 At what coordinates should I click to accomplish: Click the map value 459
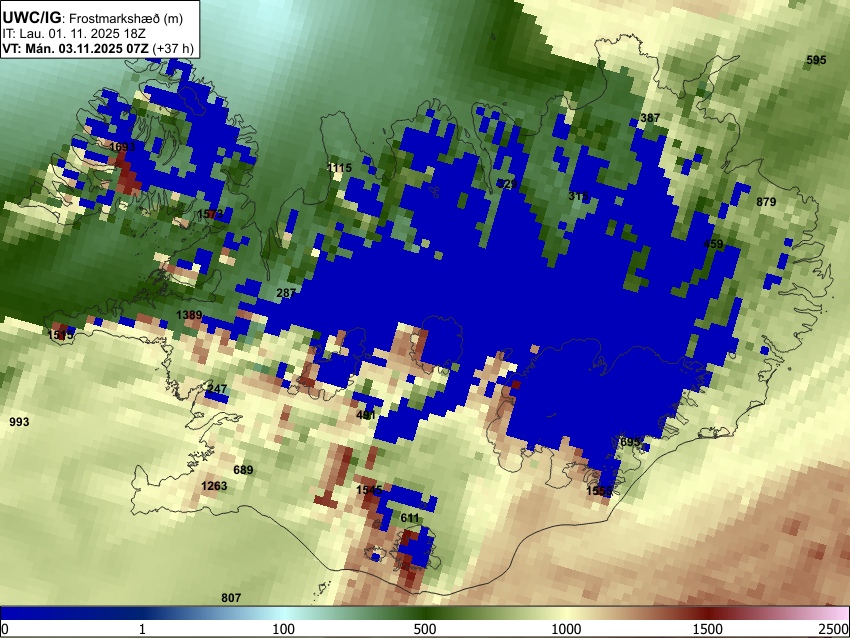point(713,244)
